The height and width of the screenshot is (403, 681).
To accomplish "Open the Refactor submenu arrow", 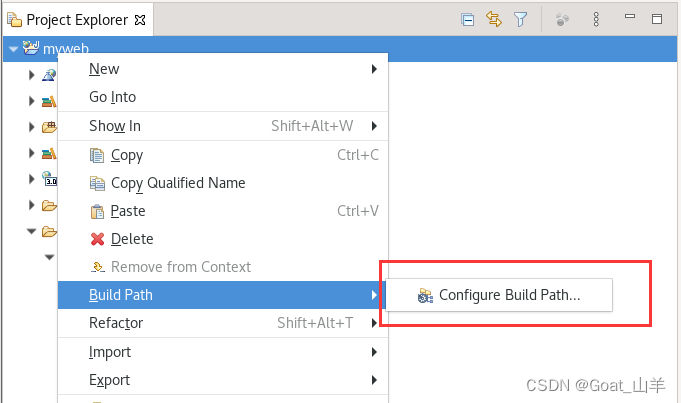I will pyautogui.click(x=374, y=323).
